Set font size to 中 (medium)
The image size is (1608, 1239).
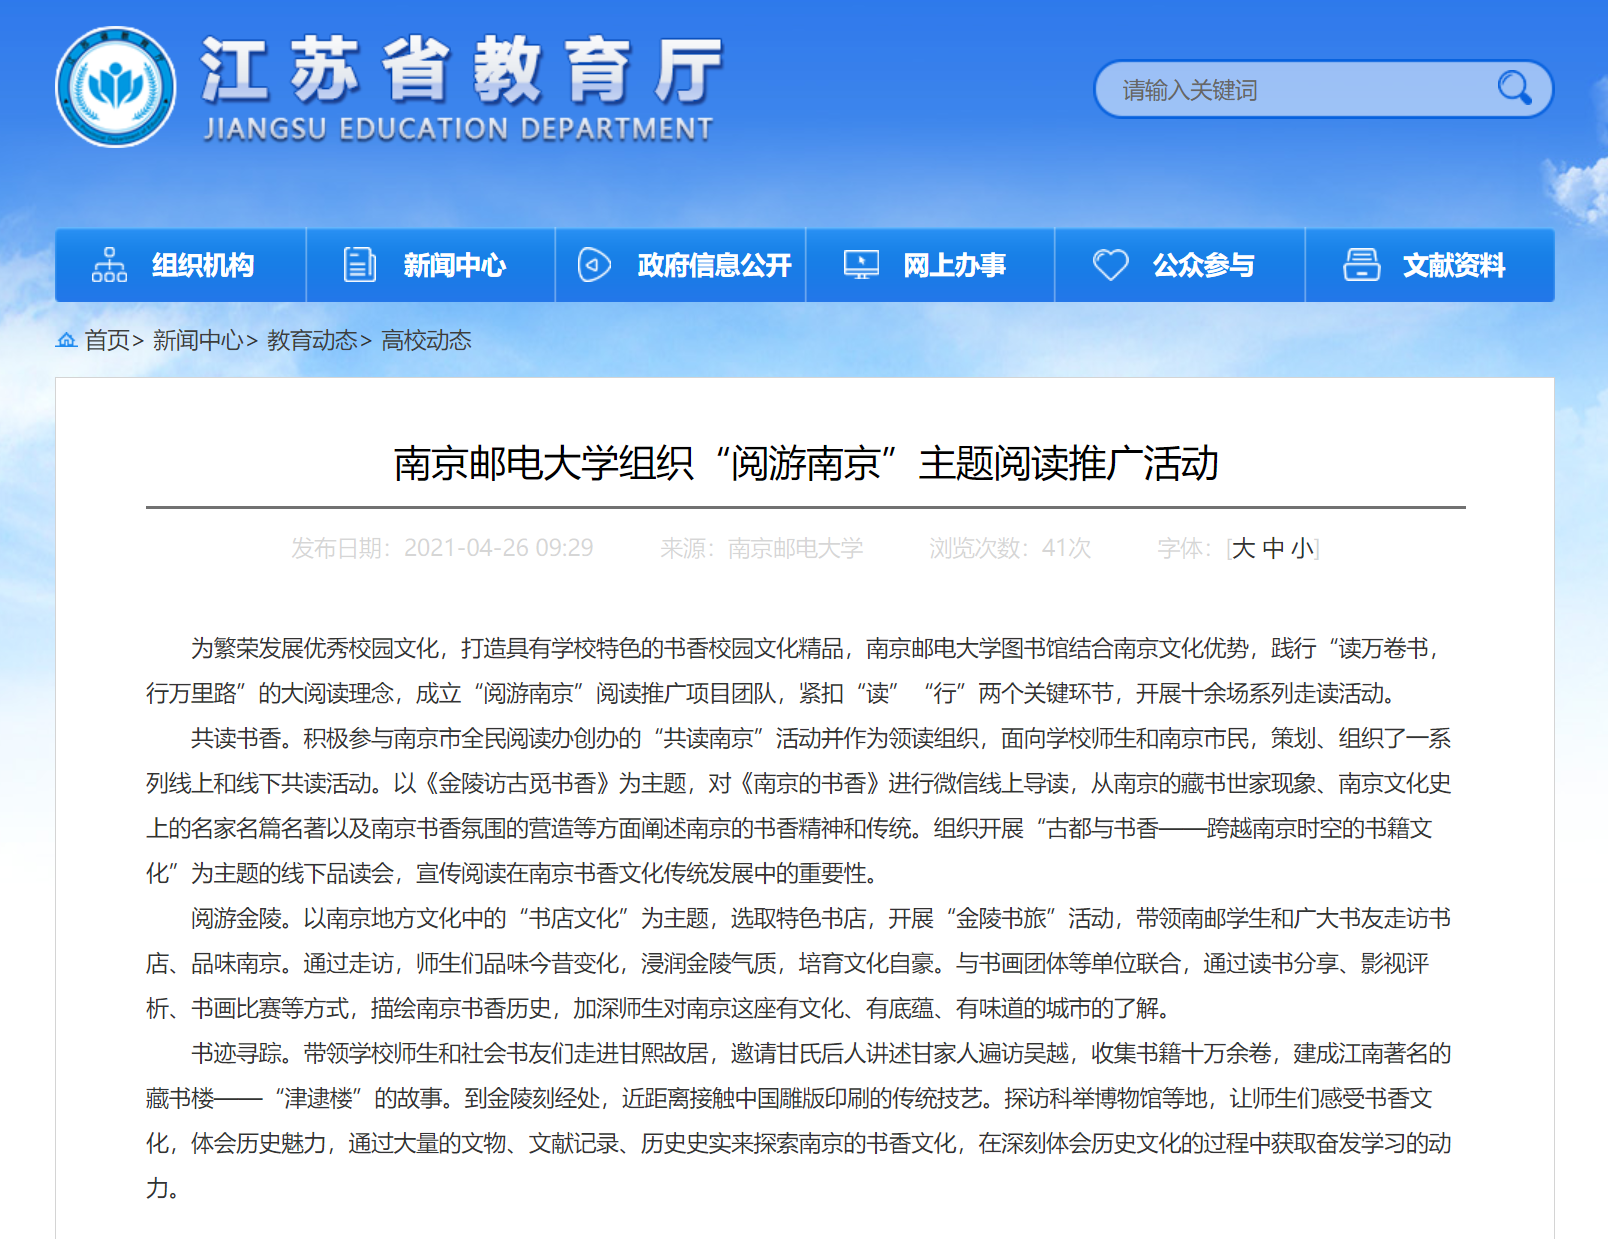tap(1273, 548)
